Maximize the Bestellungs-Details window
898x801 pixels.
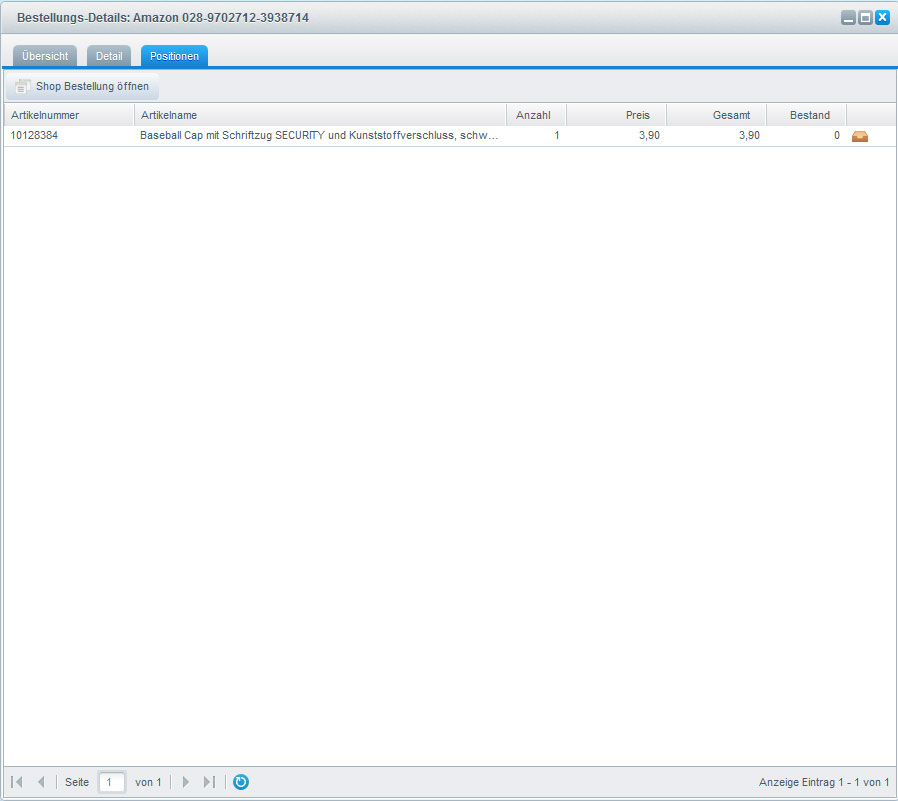(865, 18)
